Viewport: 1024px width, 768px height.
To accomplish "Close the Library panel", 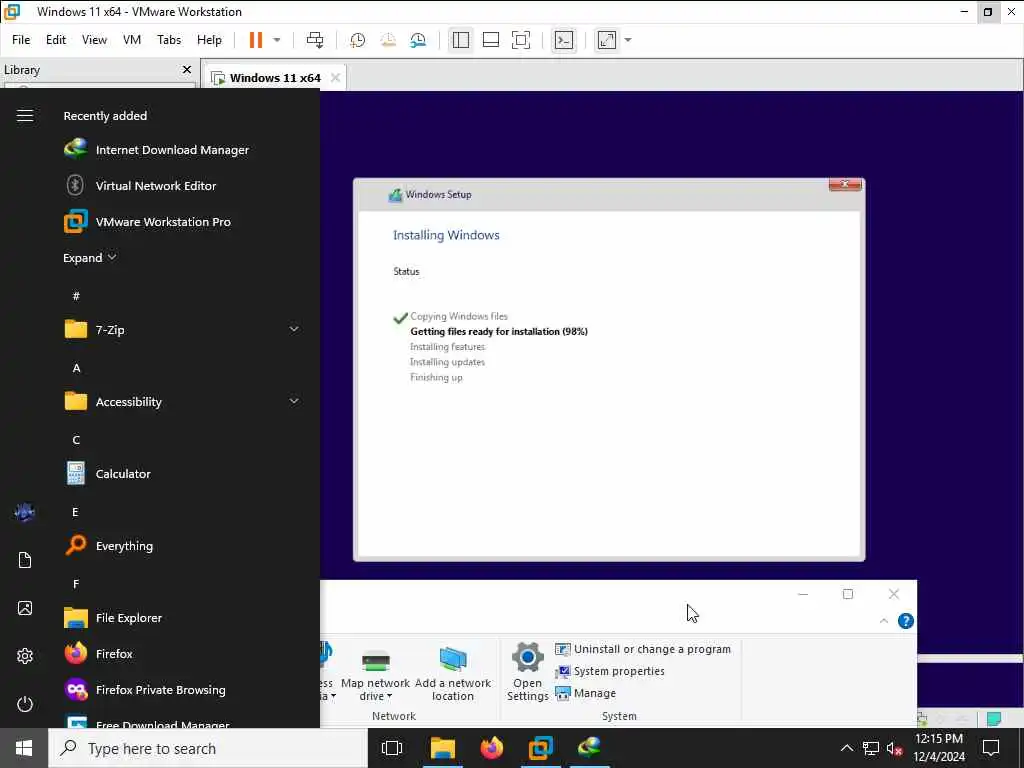I will (x=187, y=69).
